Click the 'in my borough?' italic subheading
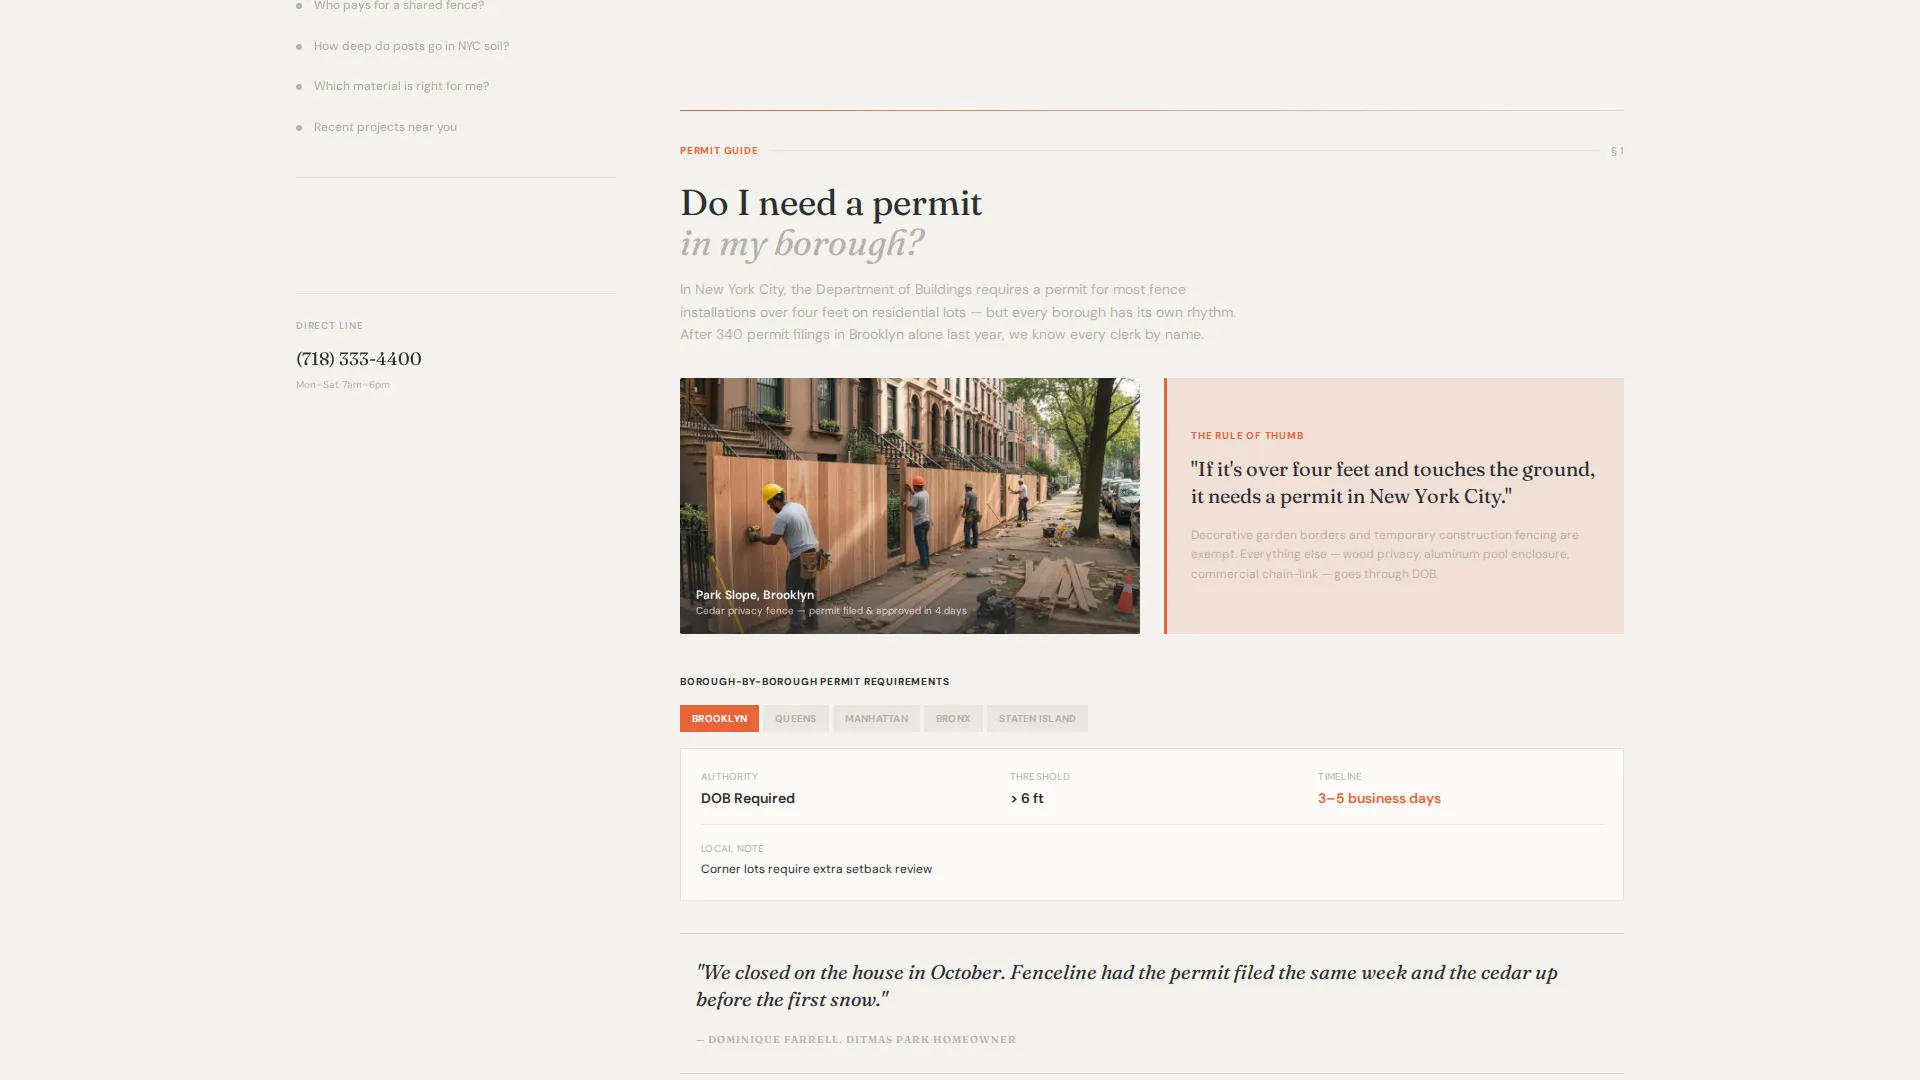1920x1080 pixels. coord(802,244)
